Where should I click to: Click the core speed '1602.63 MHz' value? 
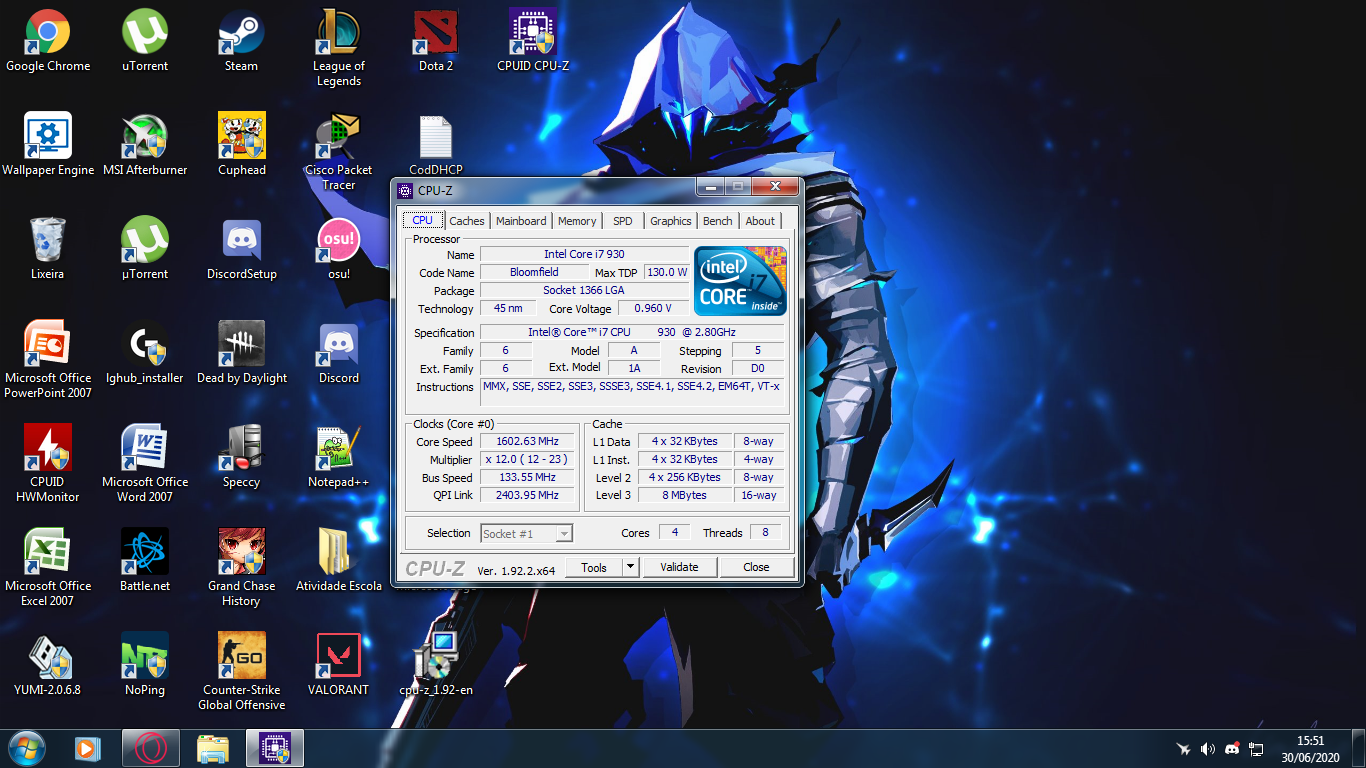pyautogui.click(x=528, y=441)
